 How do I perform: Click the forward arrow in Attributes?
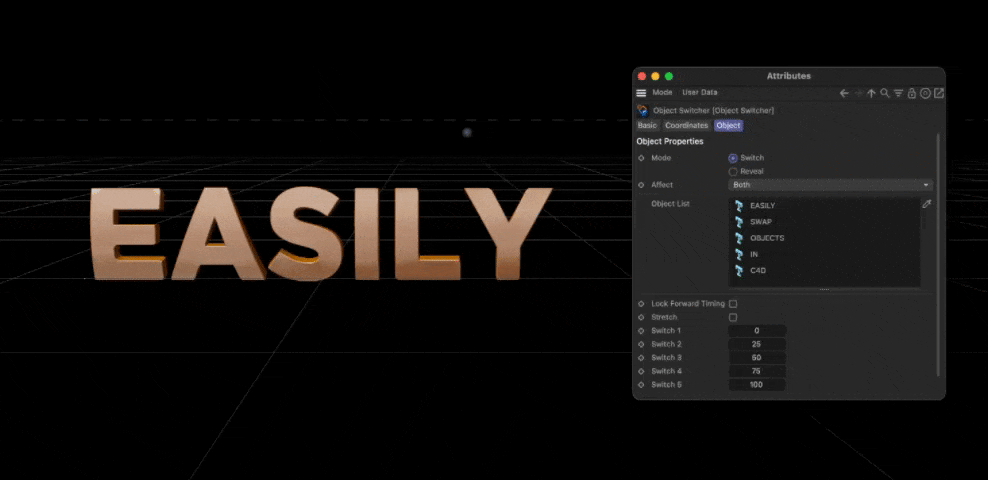[858, 93]
